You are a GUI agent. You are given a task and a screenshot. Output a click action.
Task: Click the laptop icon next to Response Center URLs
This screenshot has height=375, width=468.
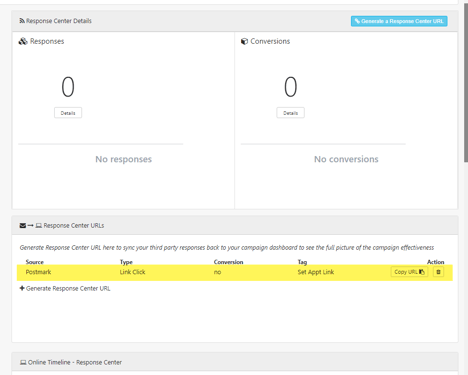[x=39, y=226]
